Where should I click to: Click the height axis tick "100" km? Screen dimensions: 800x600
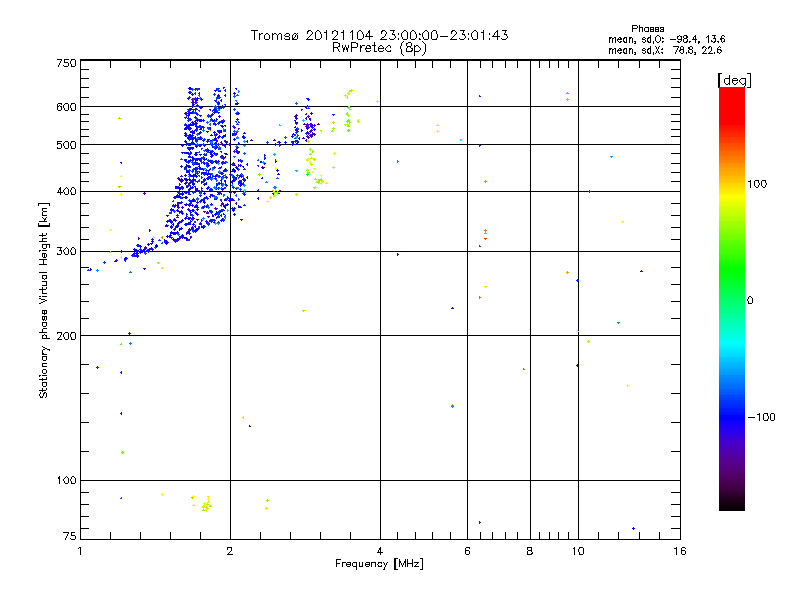tap(66, 480)
